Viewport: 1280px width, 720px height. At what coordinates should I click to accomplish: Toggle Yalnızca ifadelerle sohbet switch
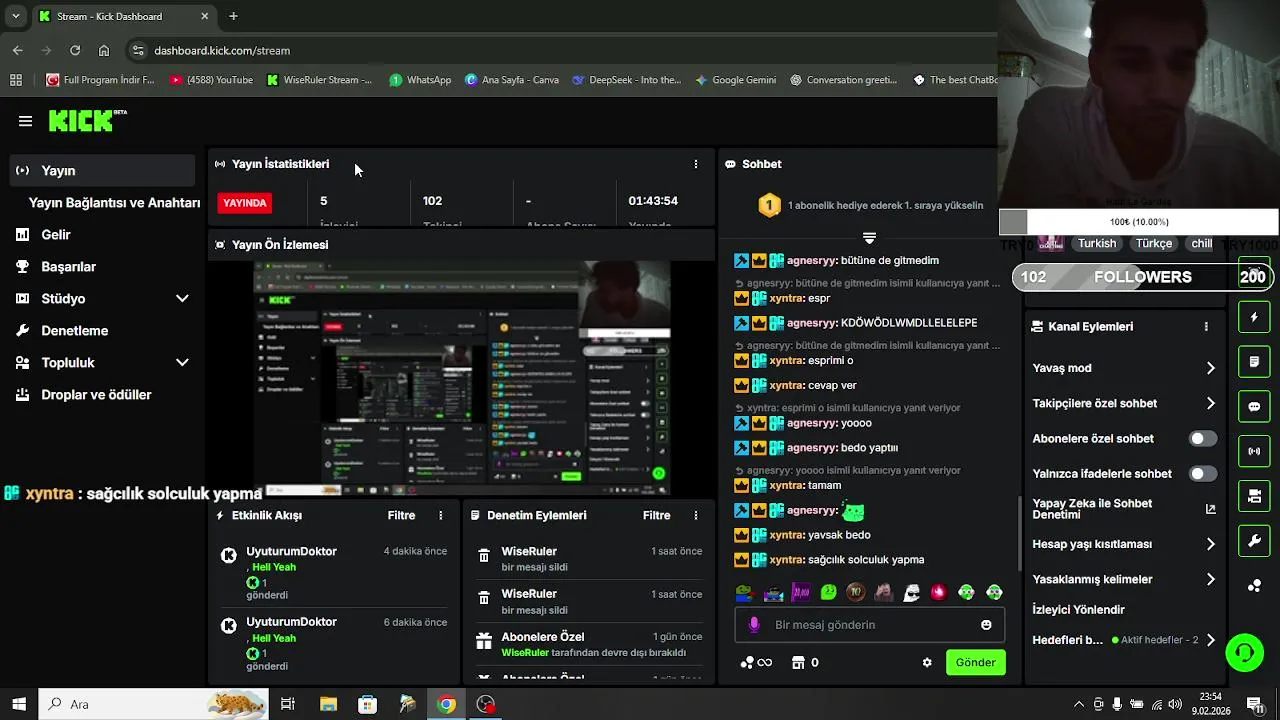(x=1202, y=473)
